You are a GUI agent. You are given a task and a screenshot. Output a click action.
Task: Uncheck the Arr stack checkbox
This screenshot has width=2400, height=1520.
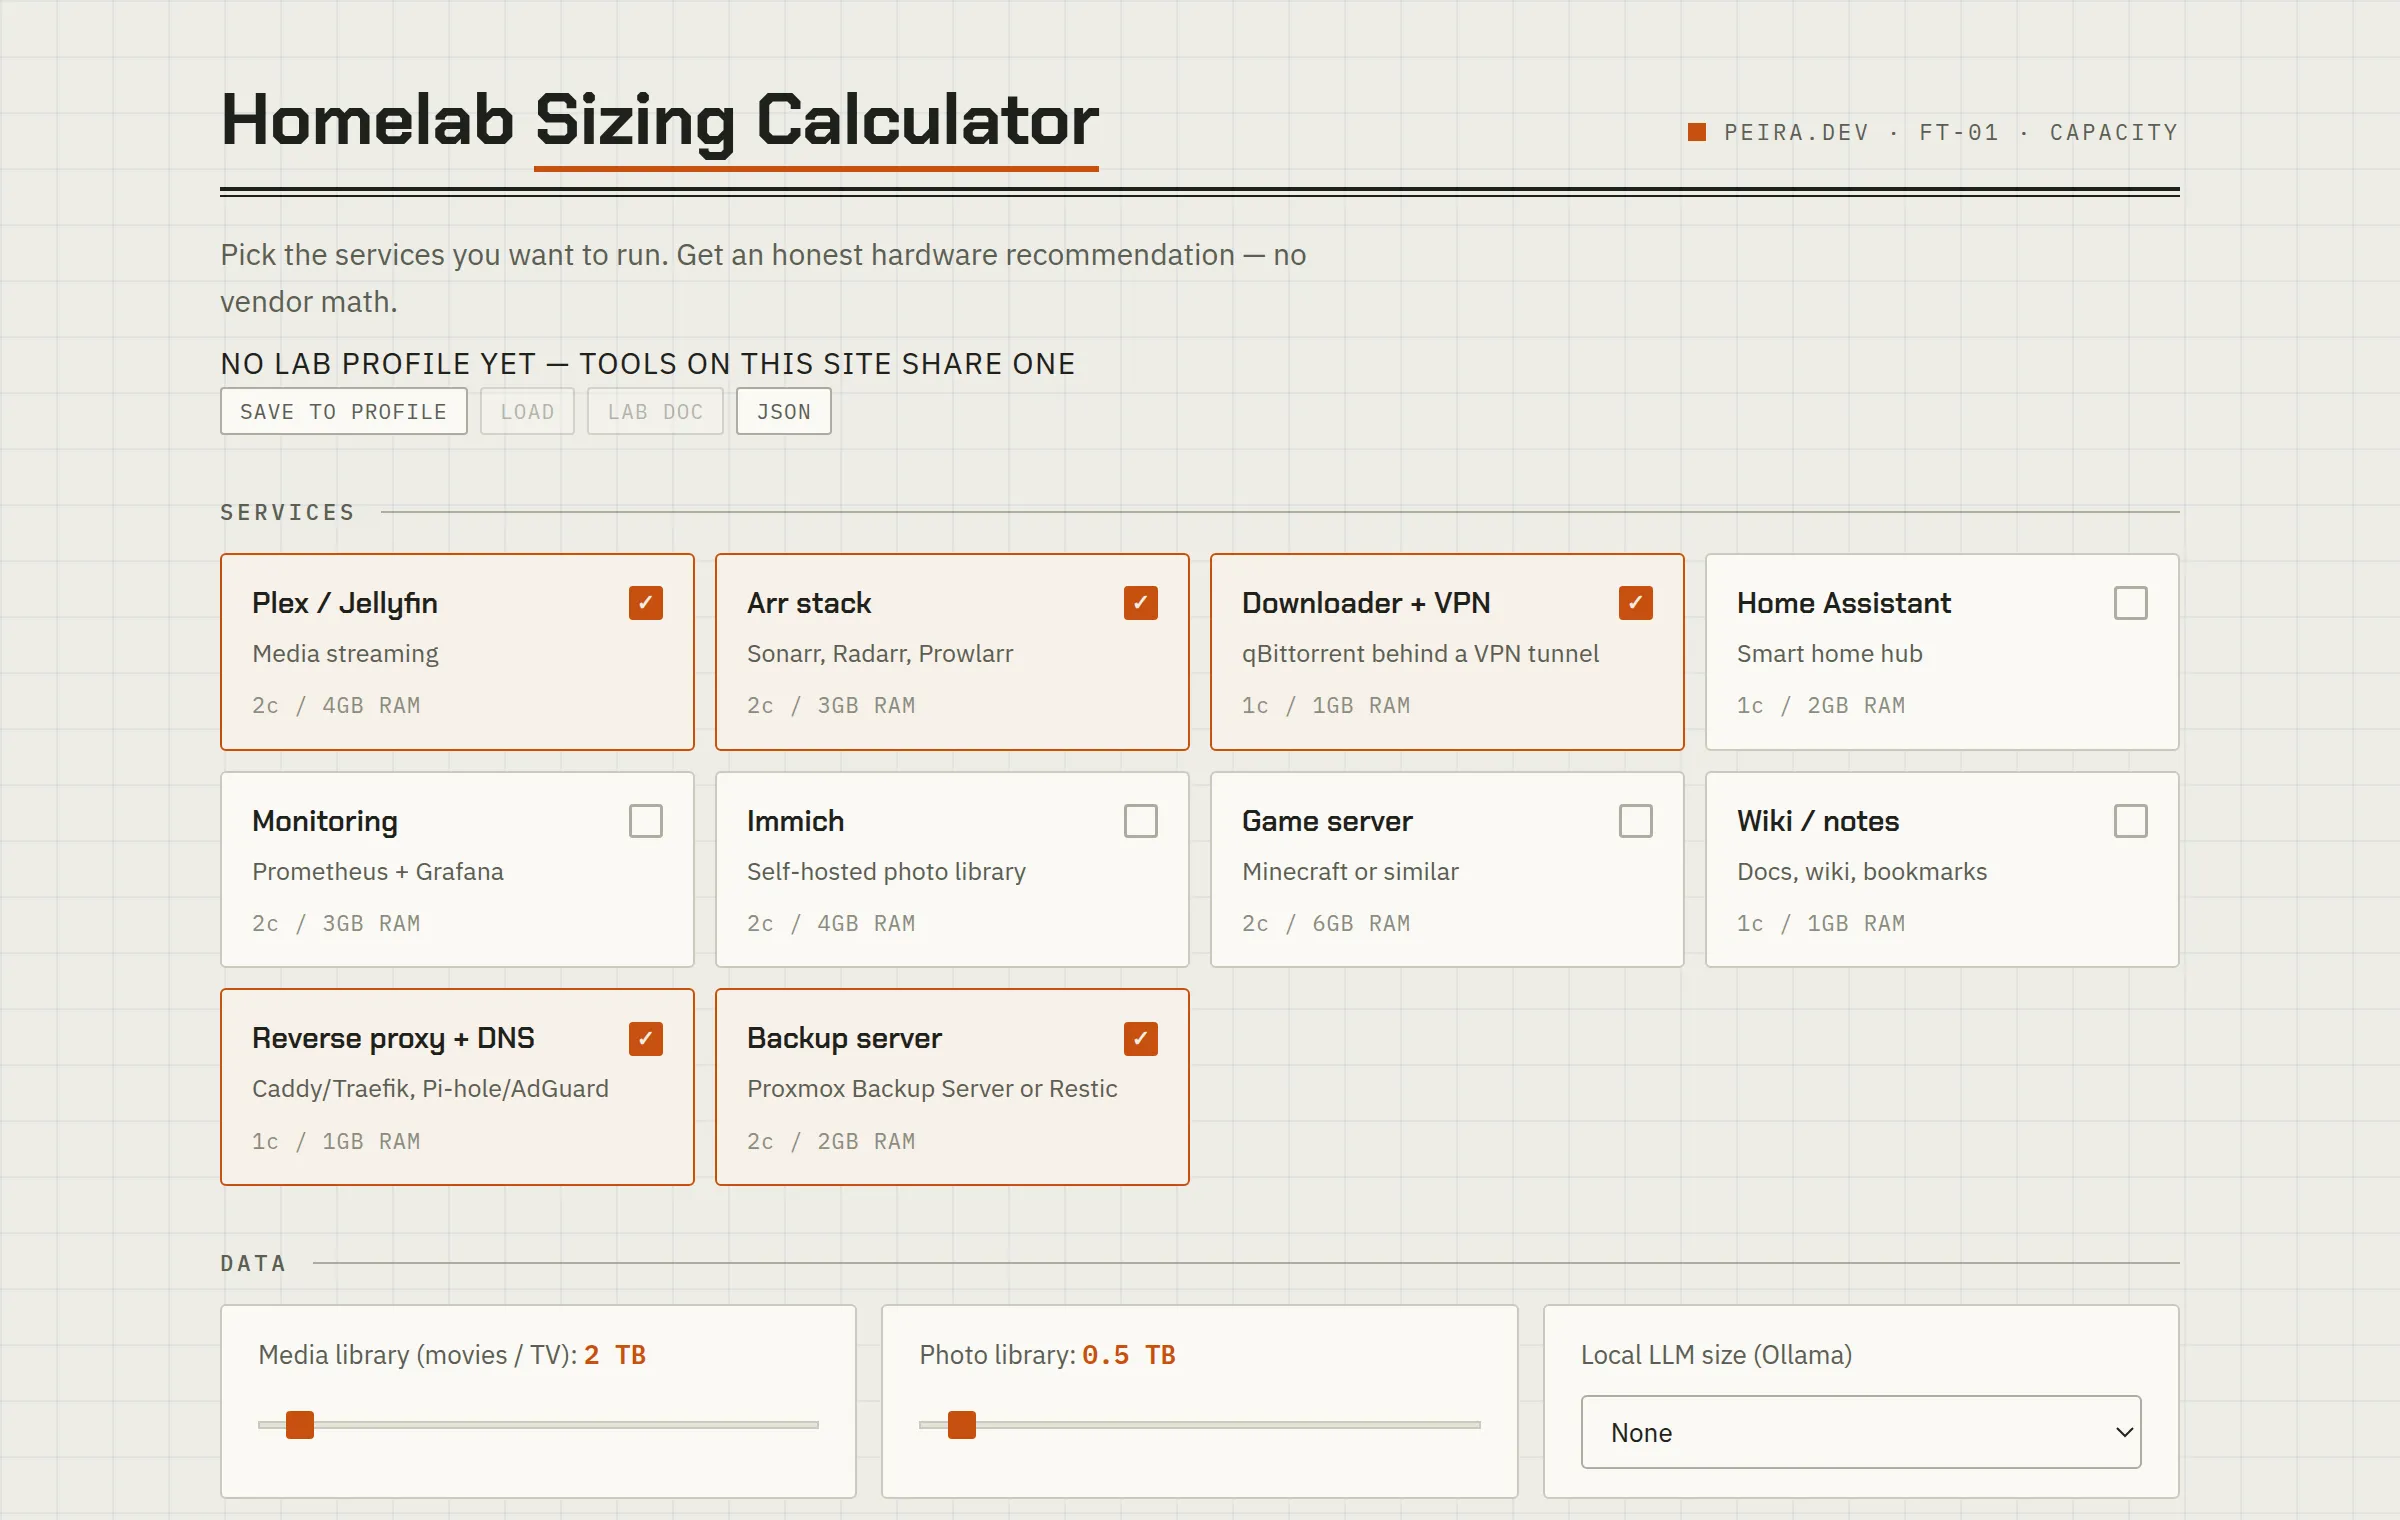[1141, 603]
